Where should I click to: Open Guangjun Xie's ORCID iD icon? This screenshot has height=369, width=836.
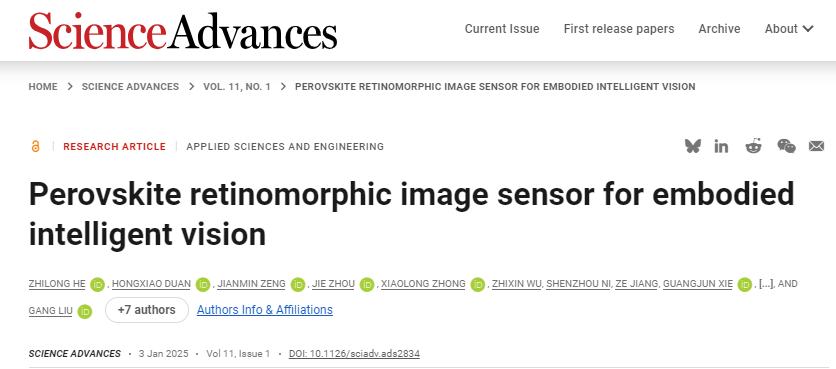[745, 285]
